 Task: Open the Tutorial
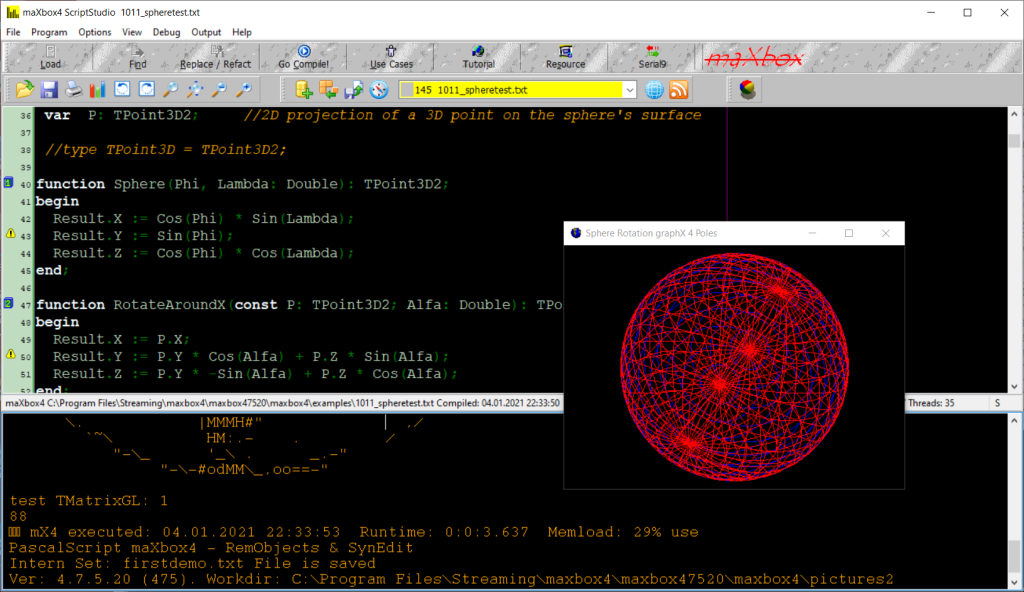[x=478, y=58]
